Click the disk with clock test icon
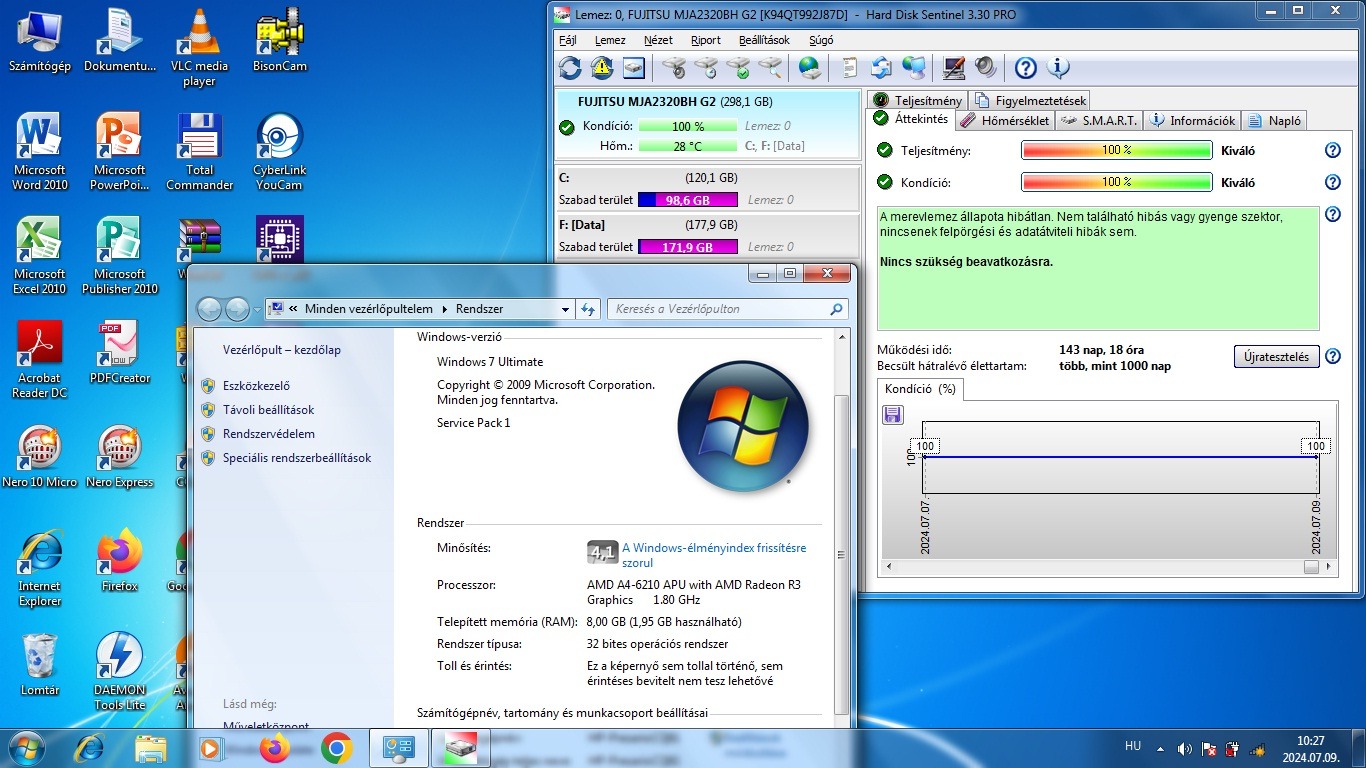The width and height of the screenshot is (1366, 768). [706, 67]
